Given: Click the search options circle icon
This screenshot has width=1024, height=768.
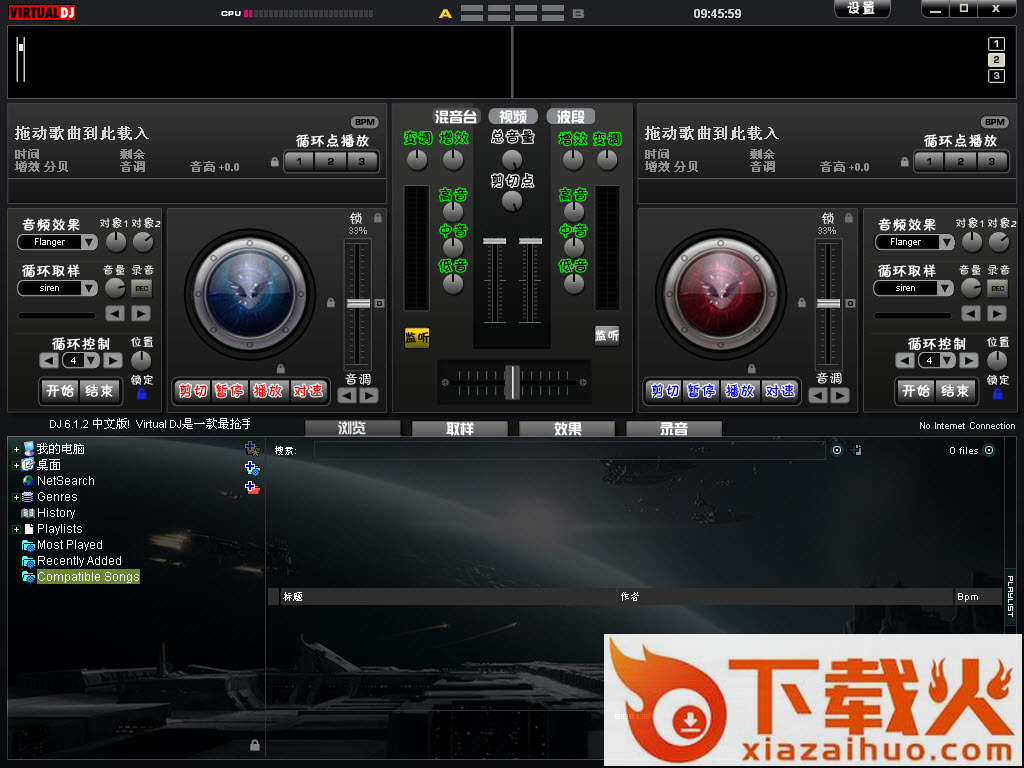Looking at the screenshot, I should coord(837,450).
